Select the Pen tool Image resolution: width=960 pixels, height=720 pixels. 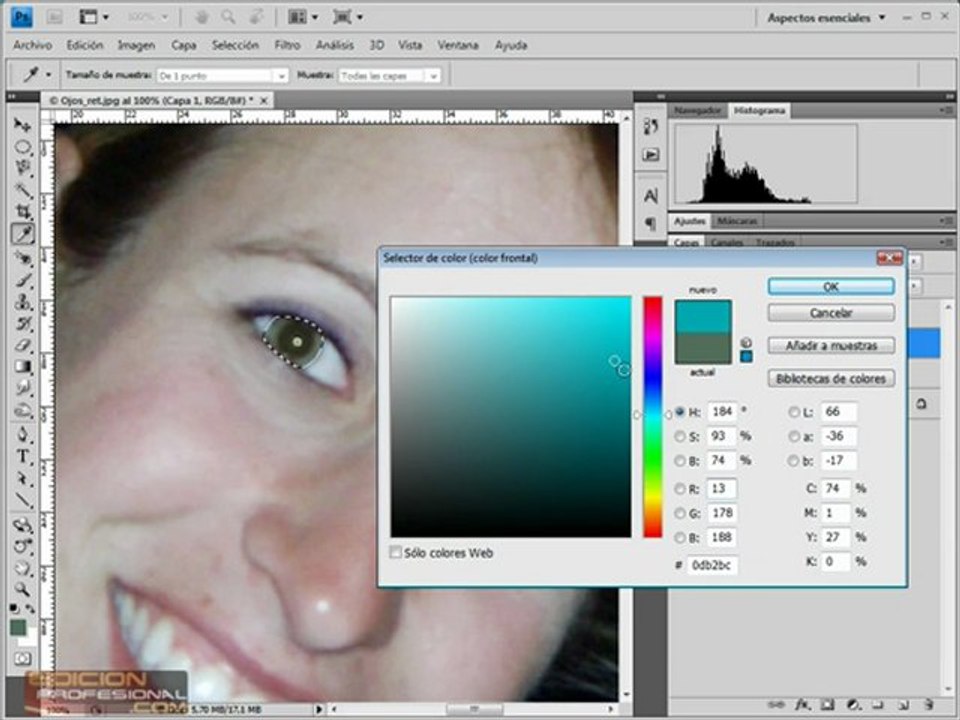click(x=23, y=435)
